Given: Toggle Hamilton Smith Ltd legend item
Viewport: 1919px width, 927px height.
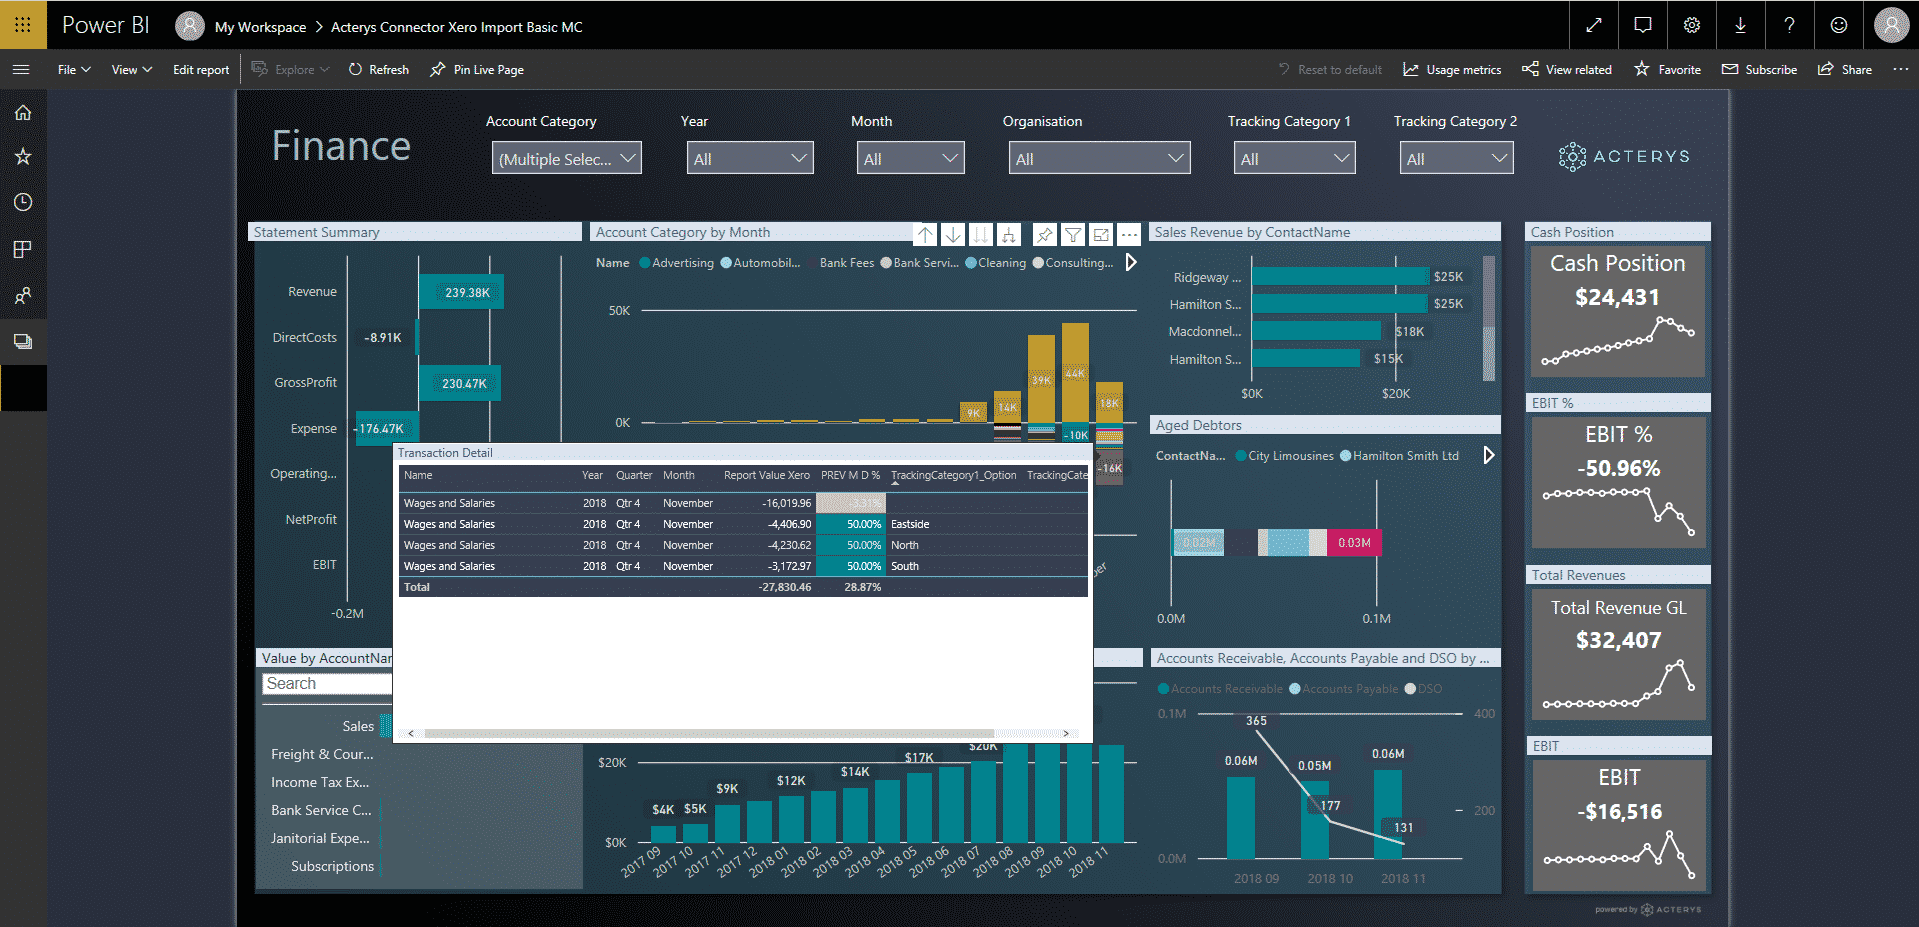Looking at the screenshot, I should 1400,456.
